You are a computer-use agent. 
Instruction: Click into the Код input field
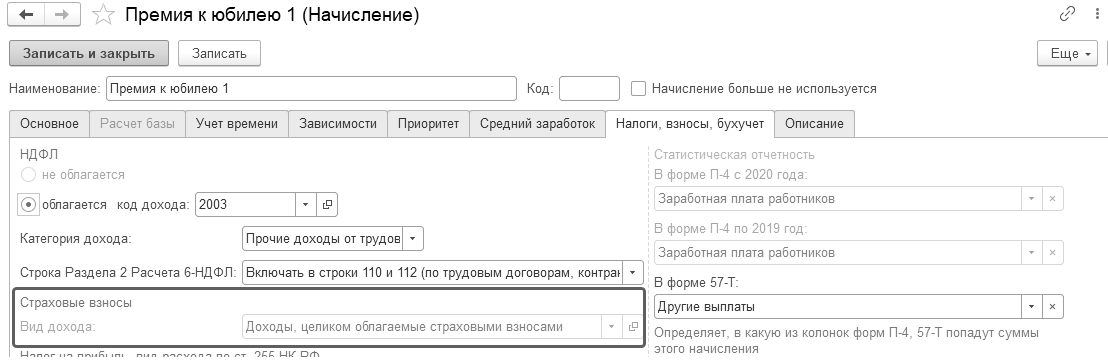(x=589, y=88)
